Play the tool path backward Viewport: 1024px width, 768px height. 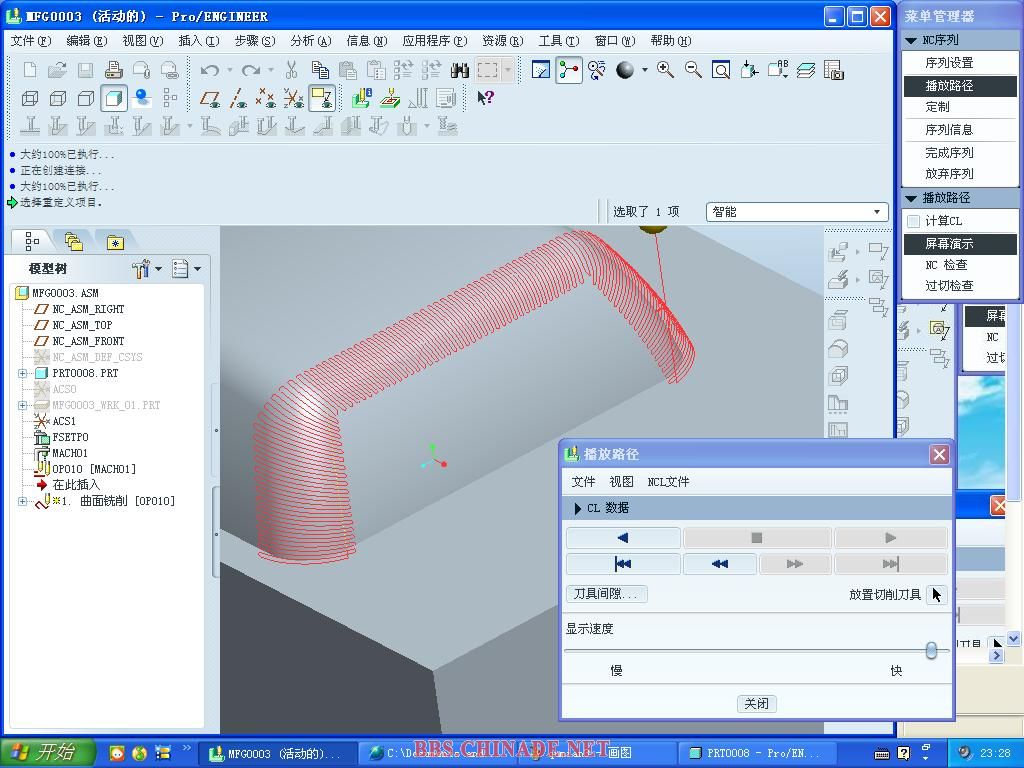point(623,538)
